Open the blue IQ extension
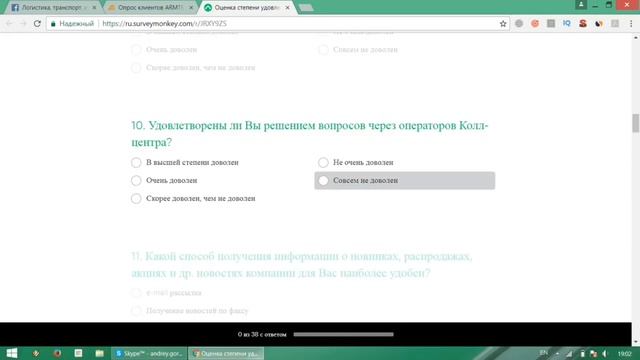This screenshot has width=640, height=360. click(x=567, y=24)
